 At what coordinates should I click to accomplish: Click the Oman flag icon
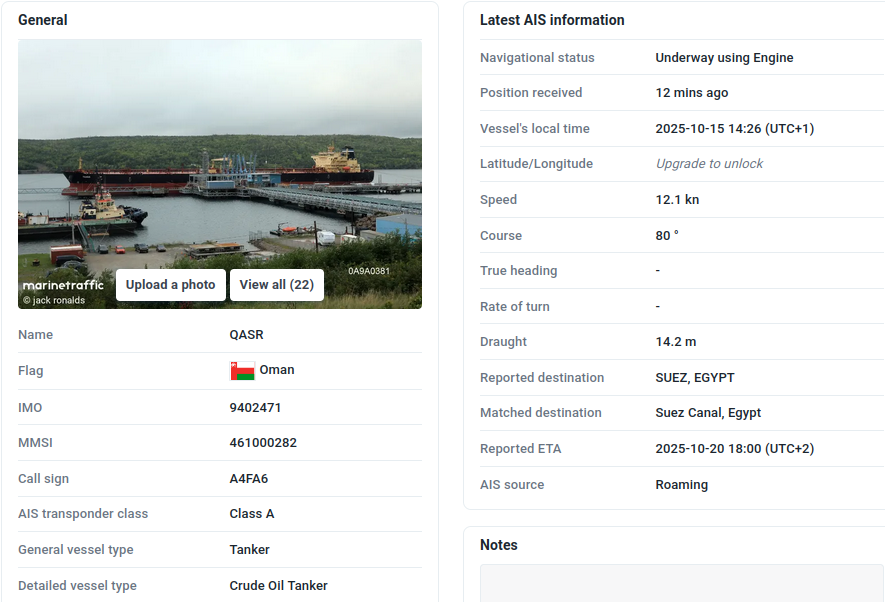click(242, 371)
